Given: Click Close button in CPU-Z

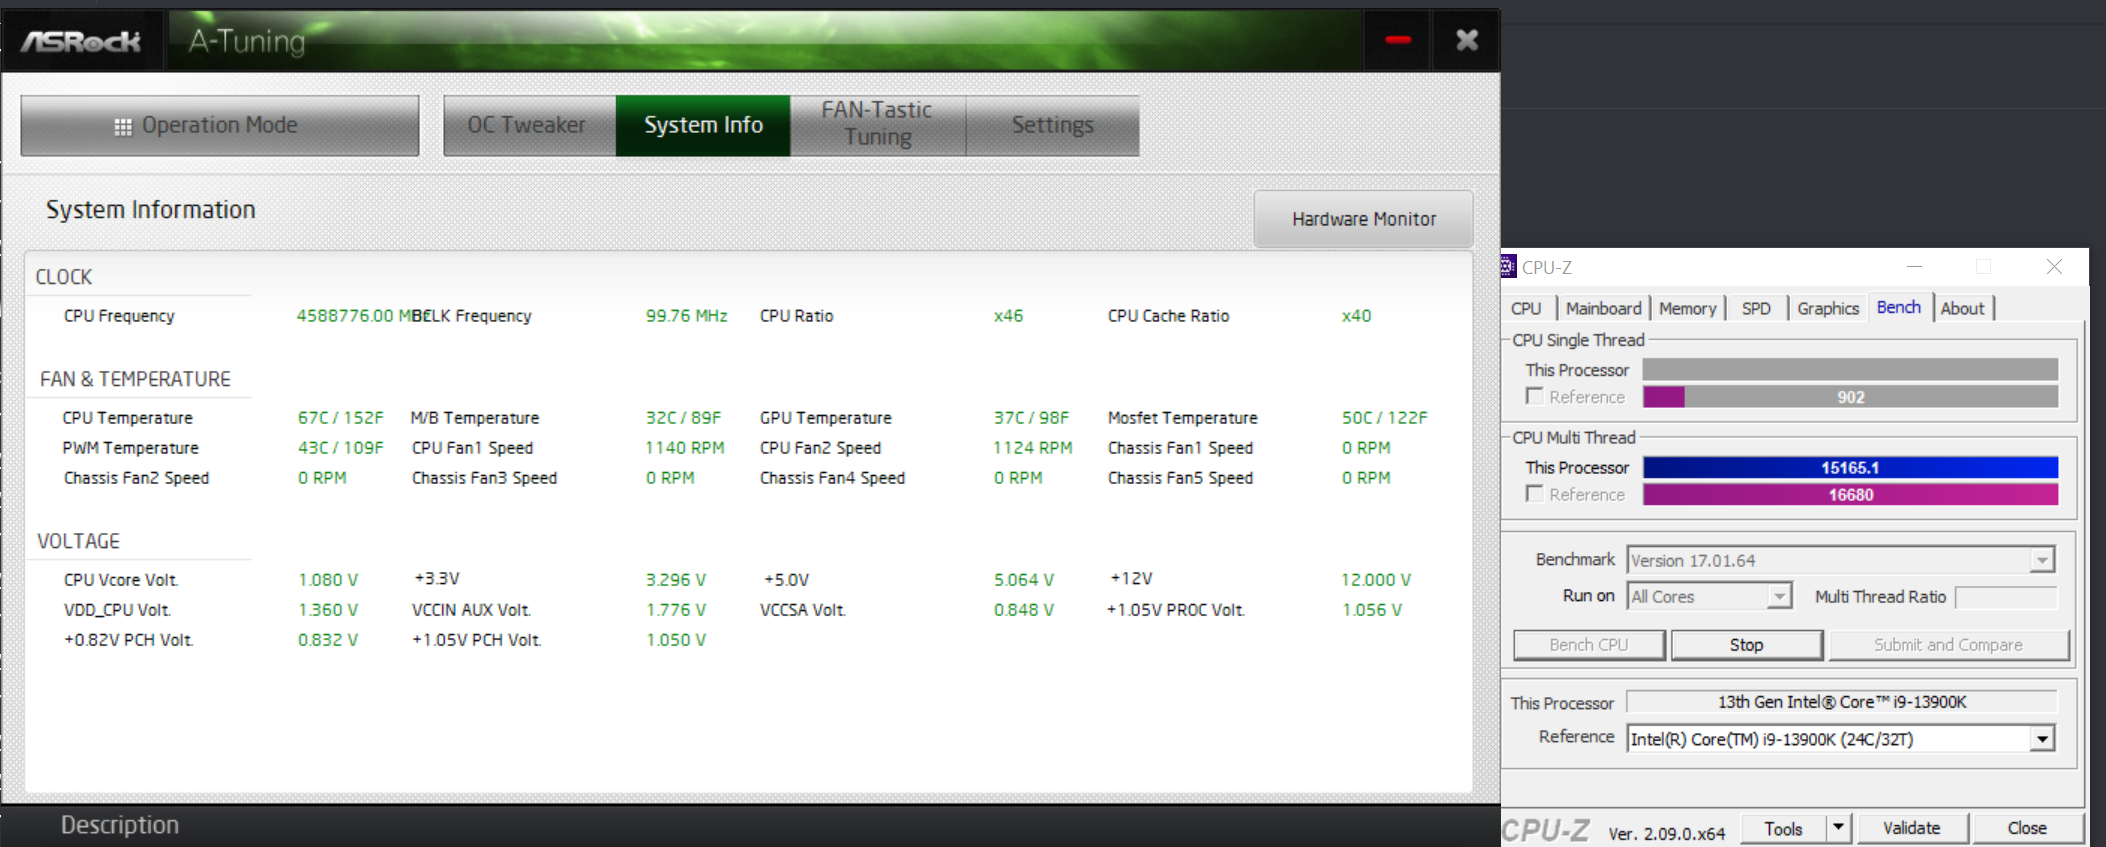Looking at the screenshot, I should point(2027,829).
